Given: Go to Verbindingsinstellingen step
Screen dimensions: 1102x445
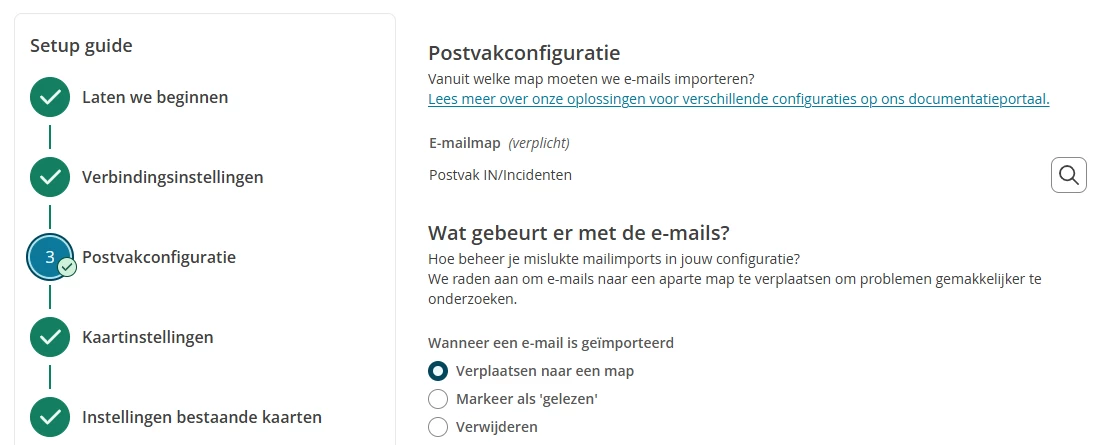Looking at the screenshot, I should [x=173, y=177].
